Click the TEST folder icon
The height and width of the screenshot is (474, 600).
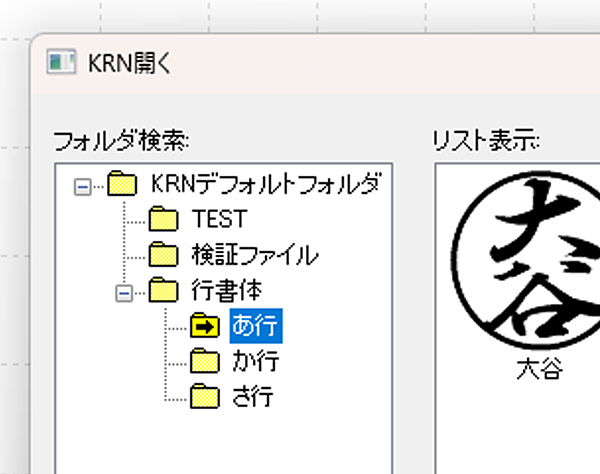pos(163,219)
